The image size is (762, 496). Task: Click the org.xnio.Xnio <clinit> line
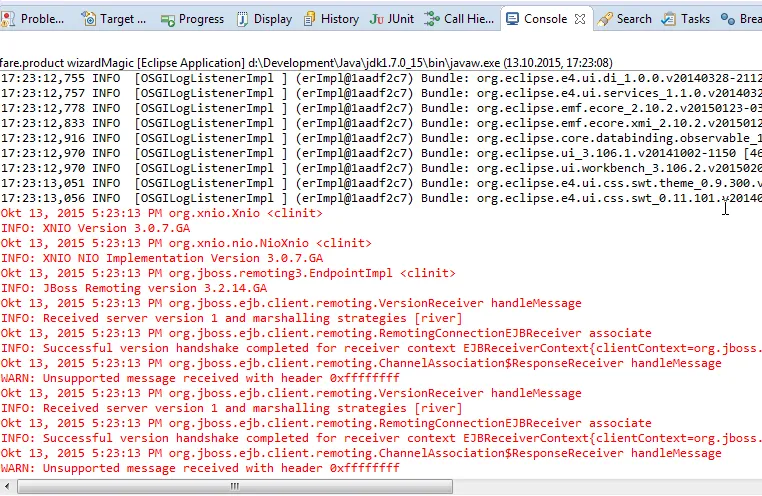pos(161,213)
